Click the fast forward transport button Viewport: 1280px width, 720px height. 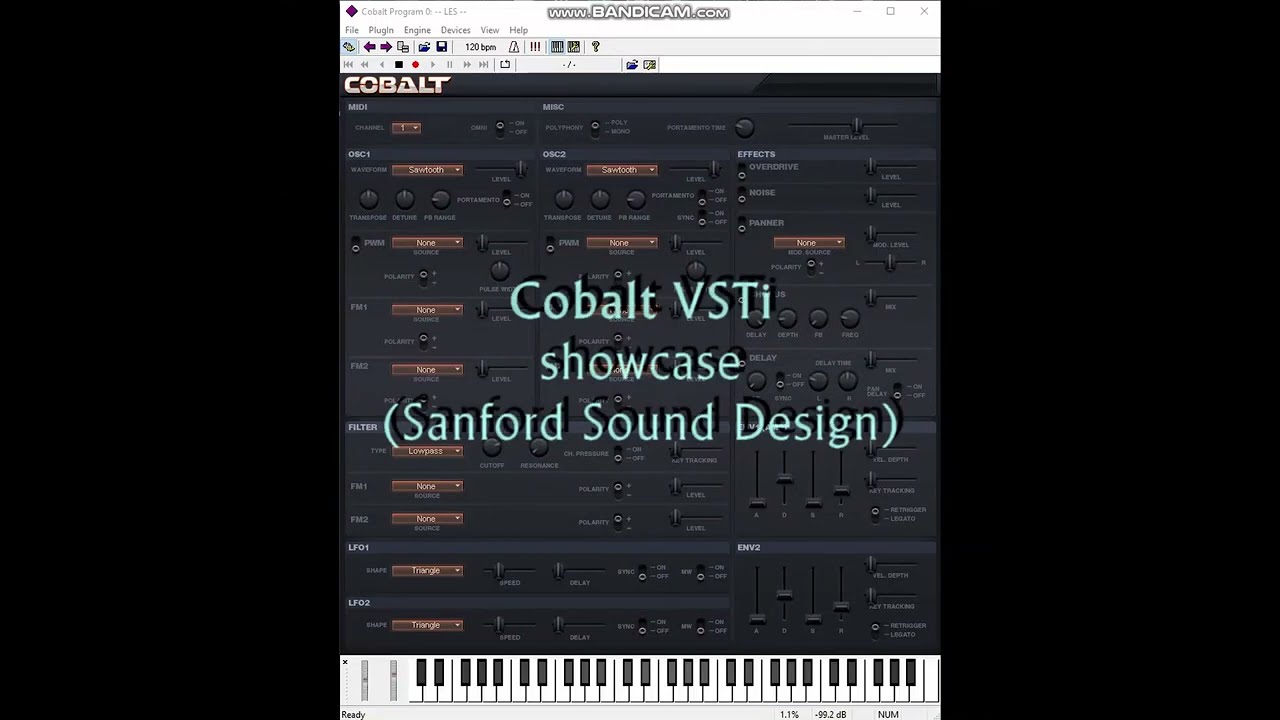click(x=466, y=65)
